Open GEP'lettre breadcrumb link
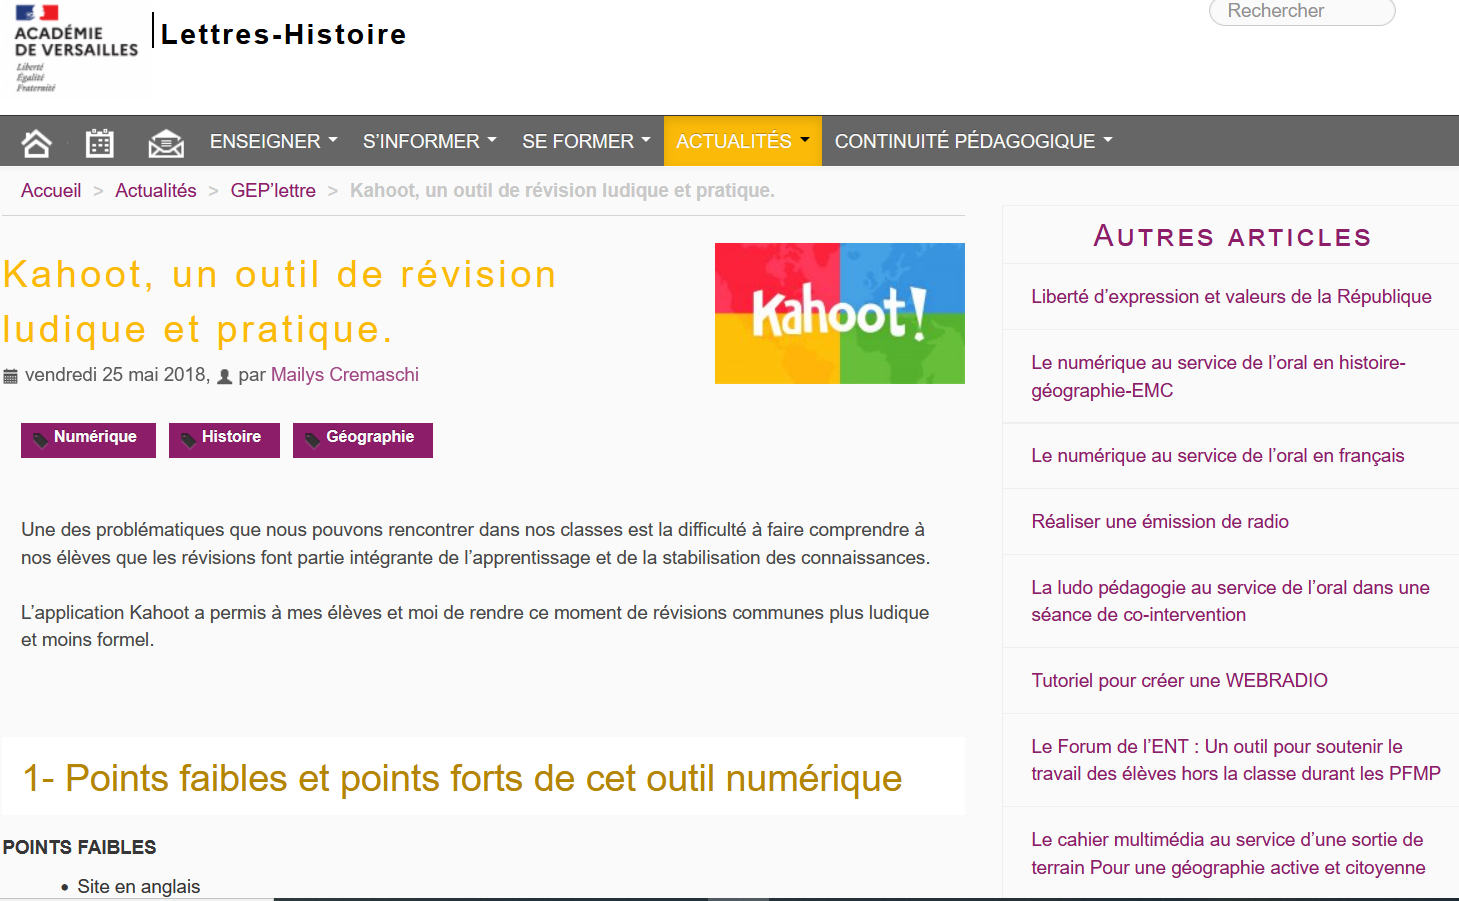Image resolution: width=1459 pixels, height=901 pixels. (x=273, y=190)
